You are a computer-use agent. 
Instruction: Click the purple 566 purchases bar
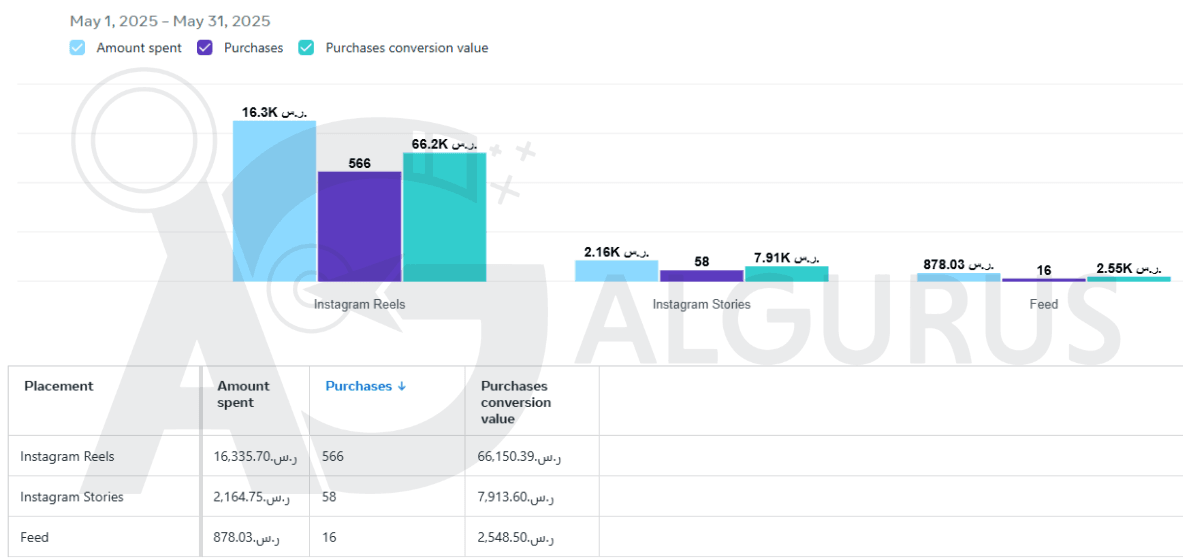point(359,226)
